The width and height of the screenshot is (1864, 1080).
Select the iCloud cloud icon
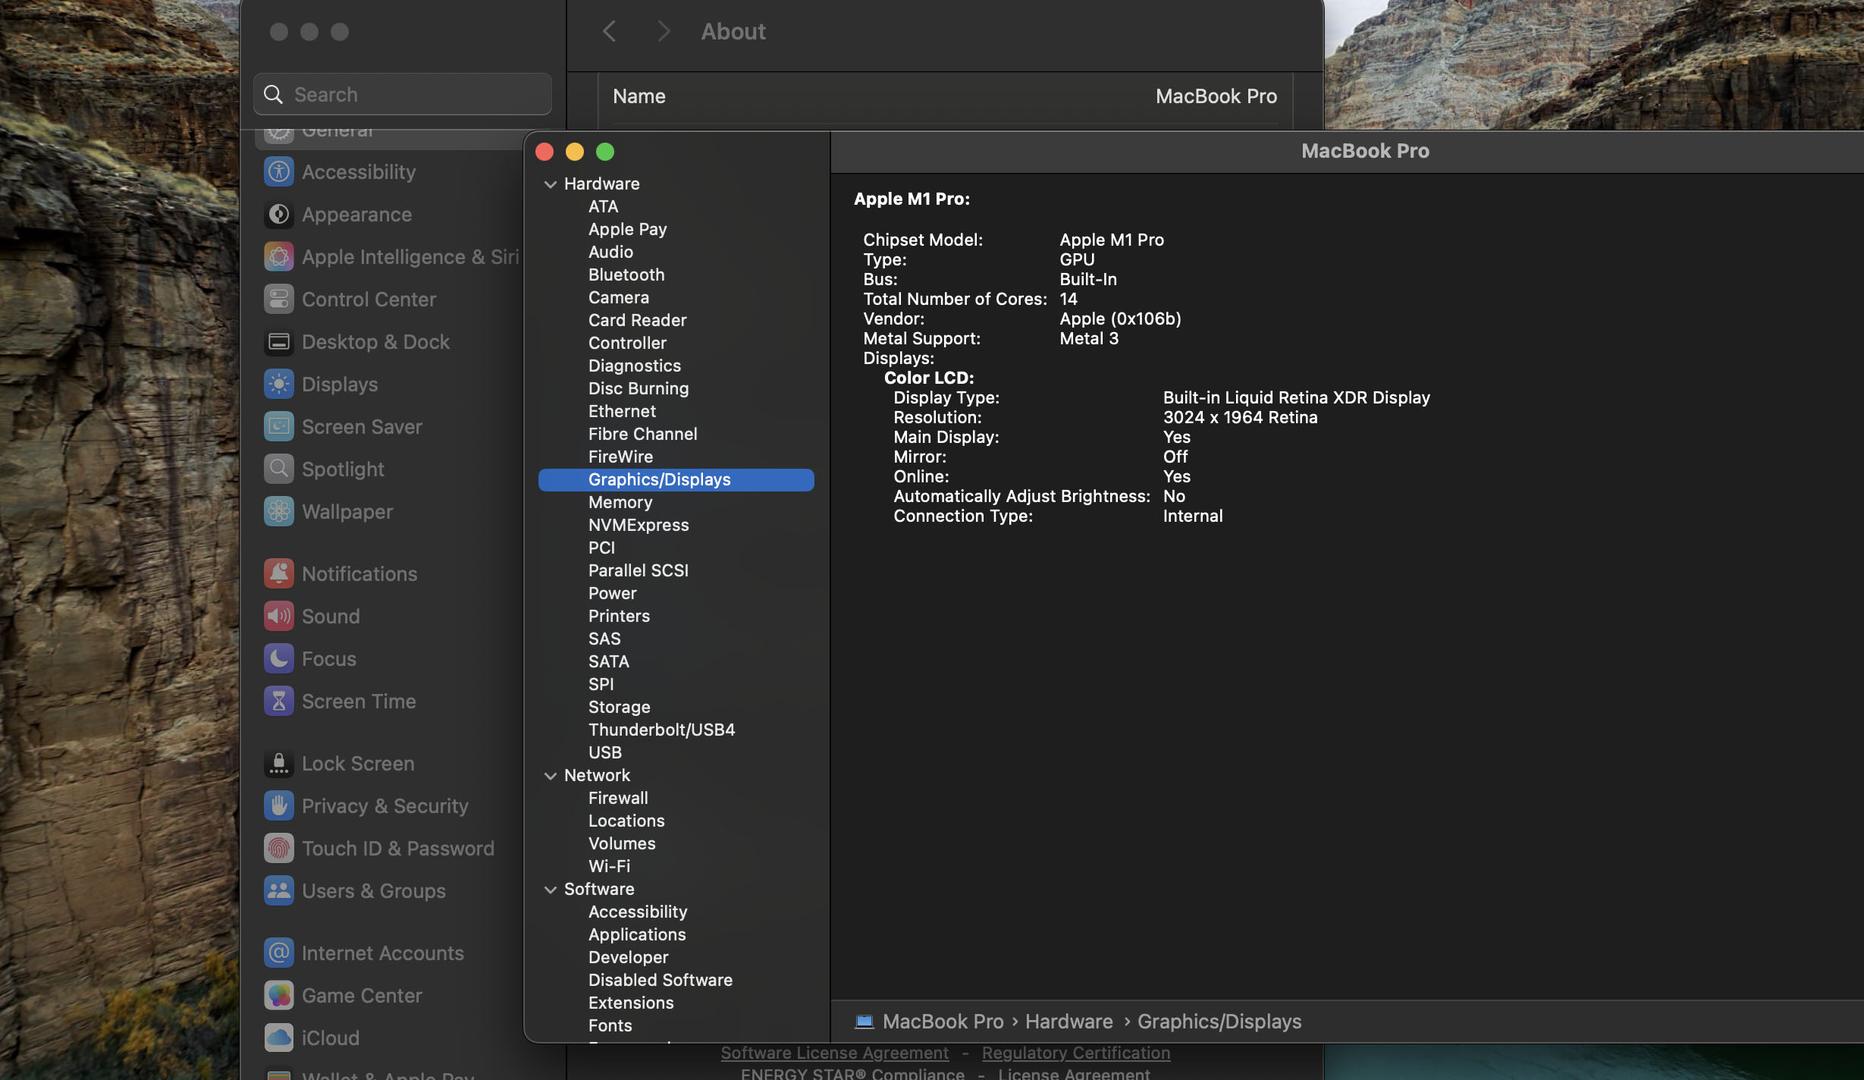tap(279, 1038)
